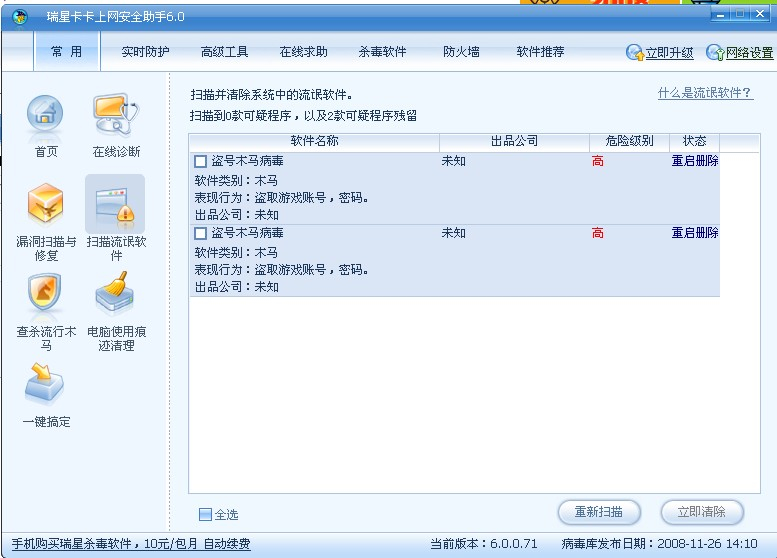Select the second row's 未知 company cell
This screenshot has height=558, width=777.
click(x=453, y=233)
